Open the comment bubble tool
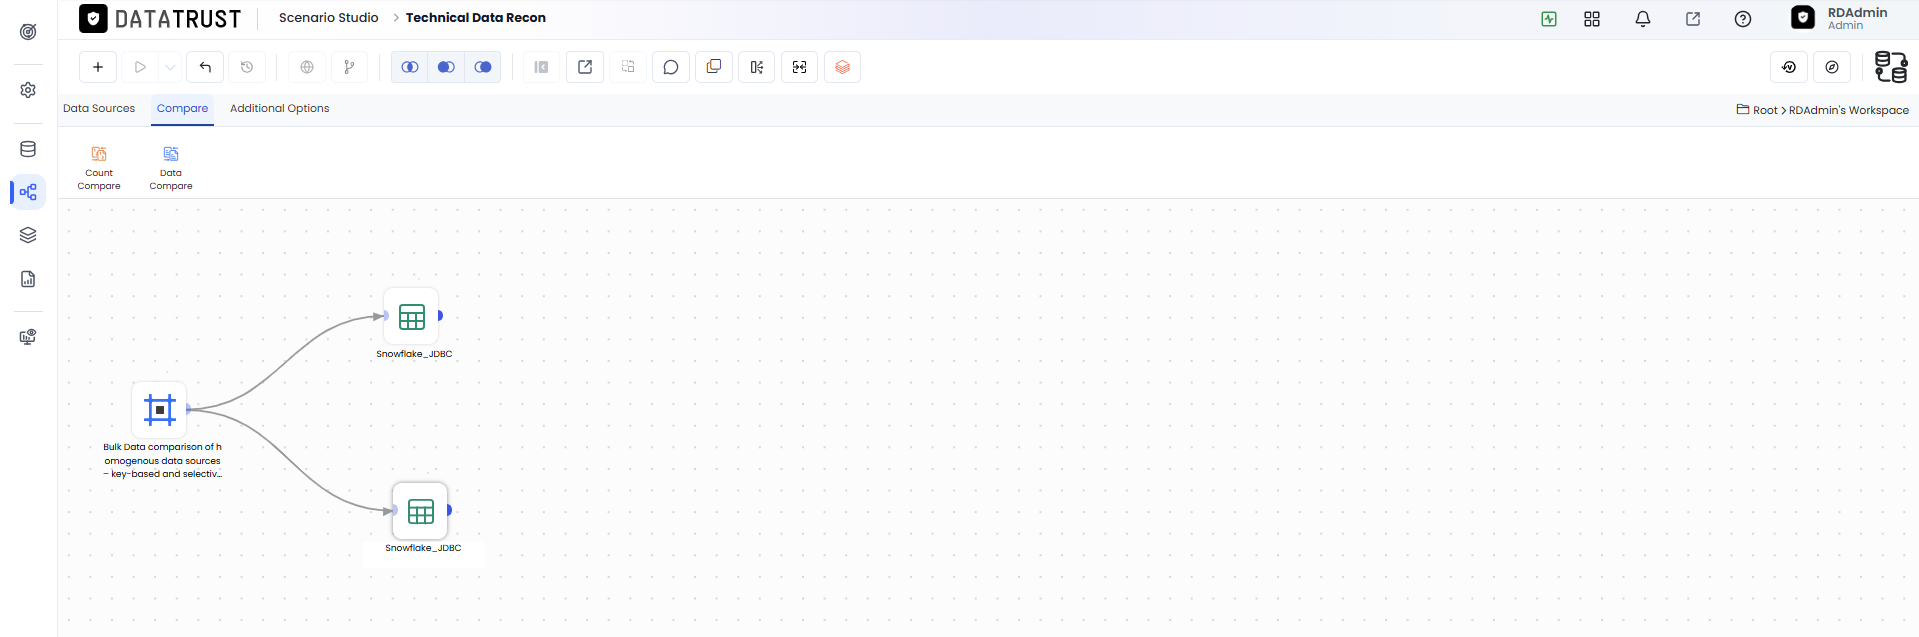The height and width of the screenshot is (637, 1919). pyautogui.click(x=671, y=67)
